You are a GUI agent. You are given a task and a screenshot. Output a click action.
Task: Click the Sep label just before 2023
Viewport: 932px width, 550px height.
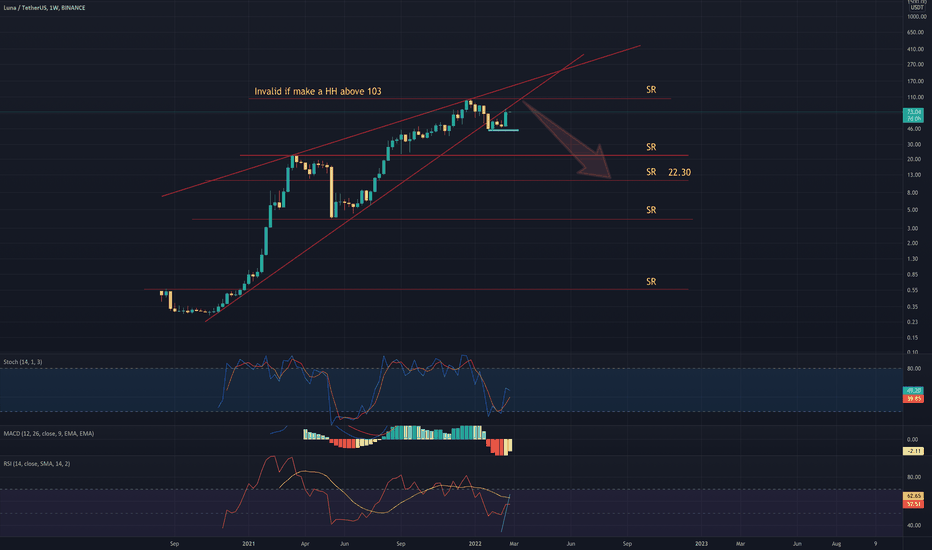[x=627, y=543]
